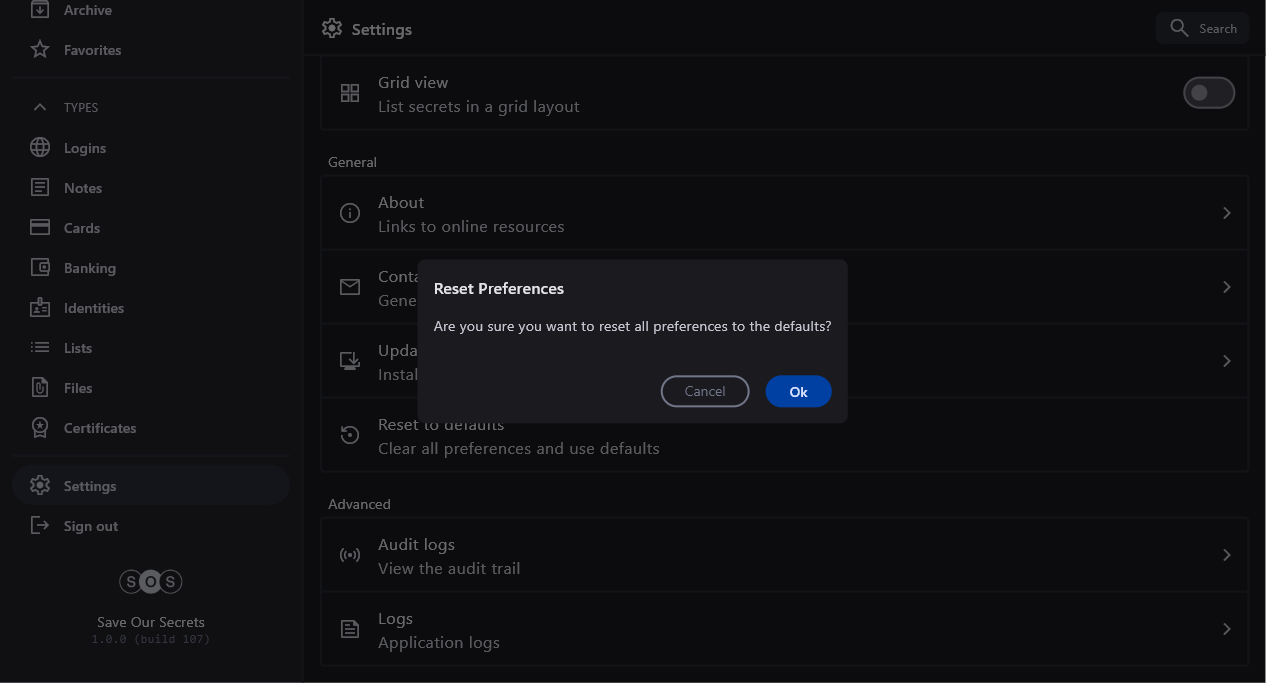Select Notes in the sidebar
Image resolution: width=1266 pixels, height=683 pixels.
point(83,188)
